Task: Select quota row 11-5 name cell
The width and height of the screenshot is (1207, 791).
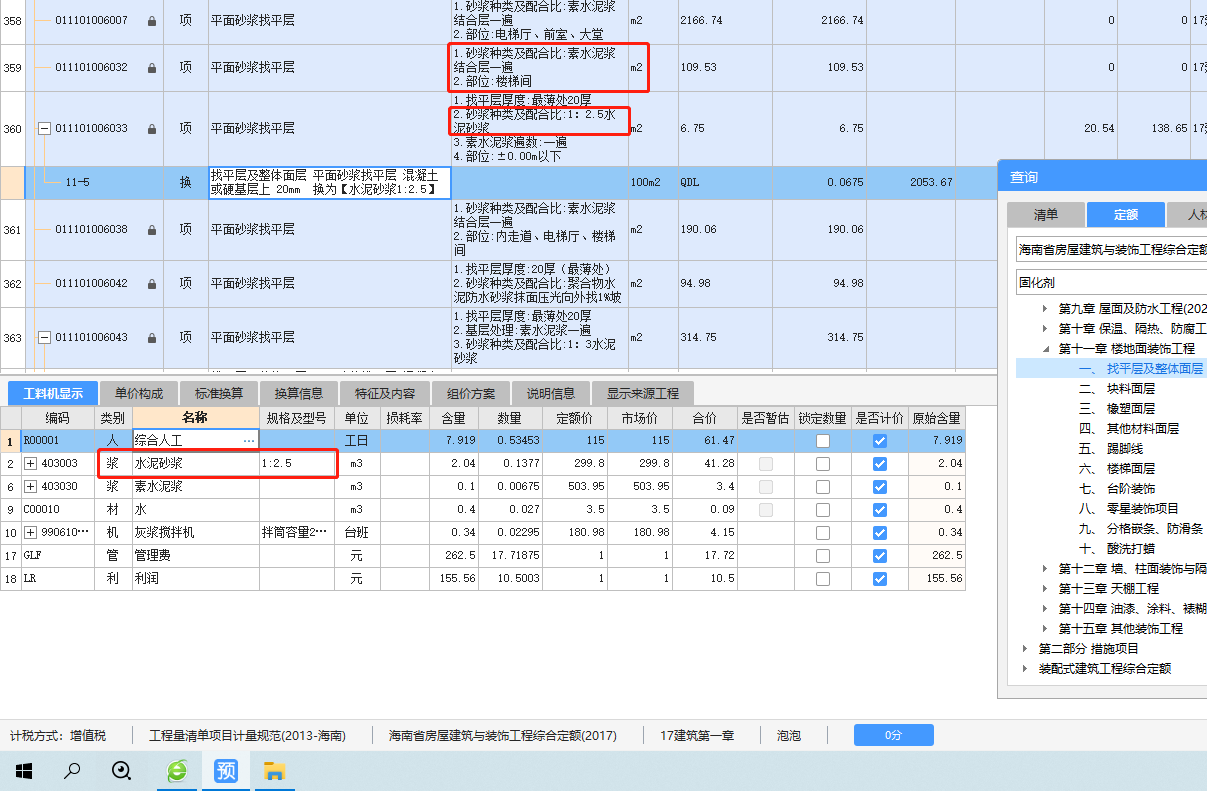Action: [x=330, y=183]
